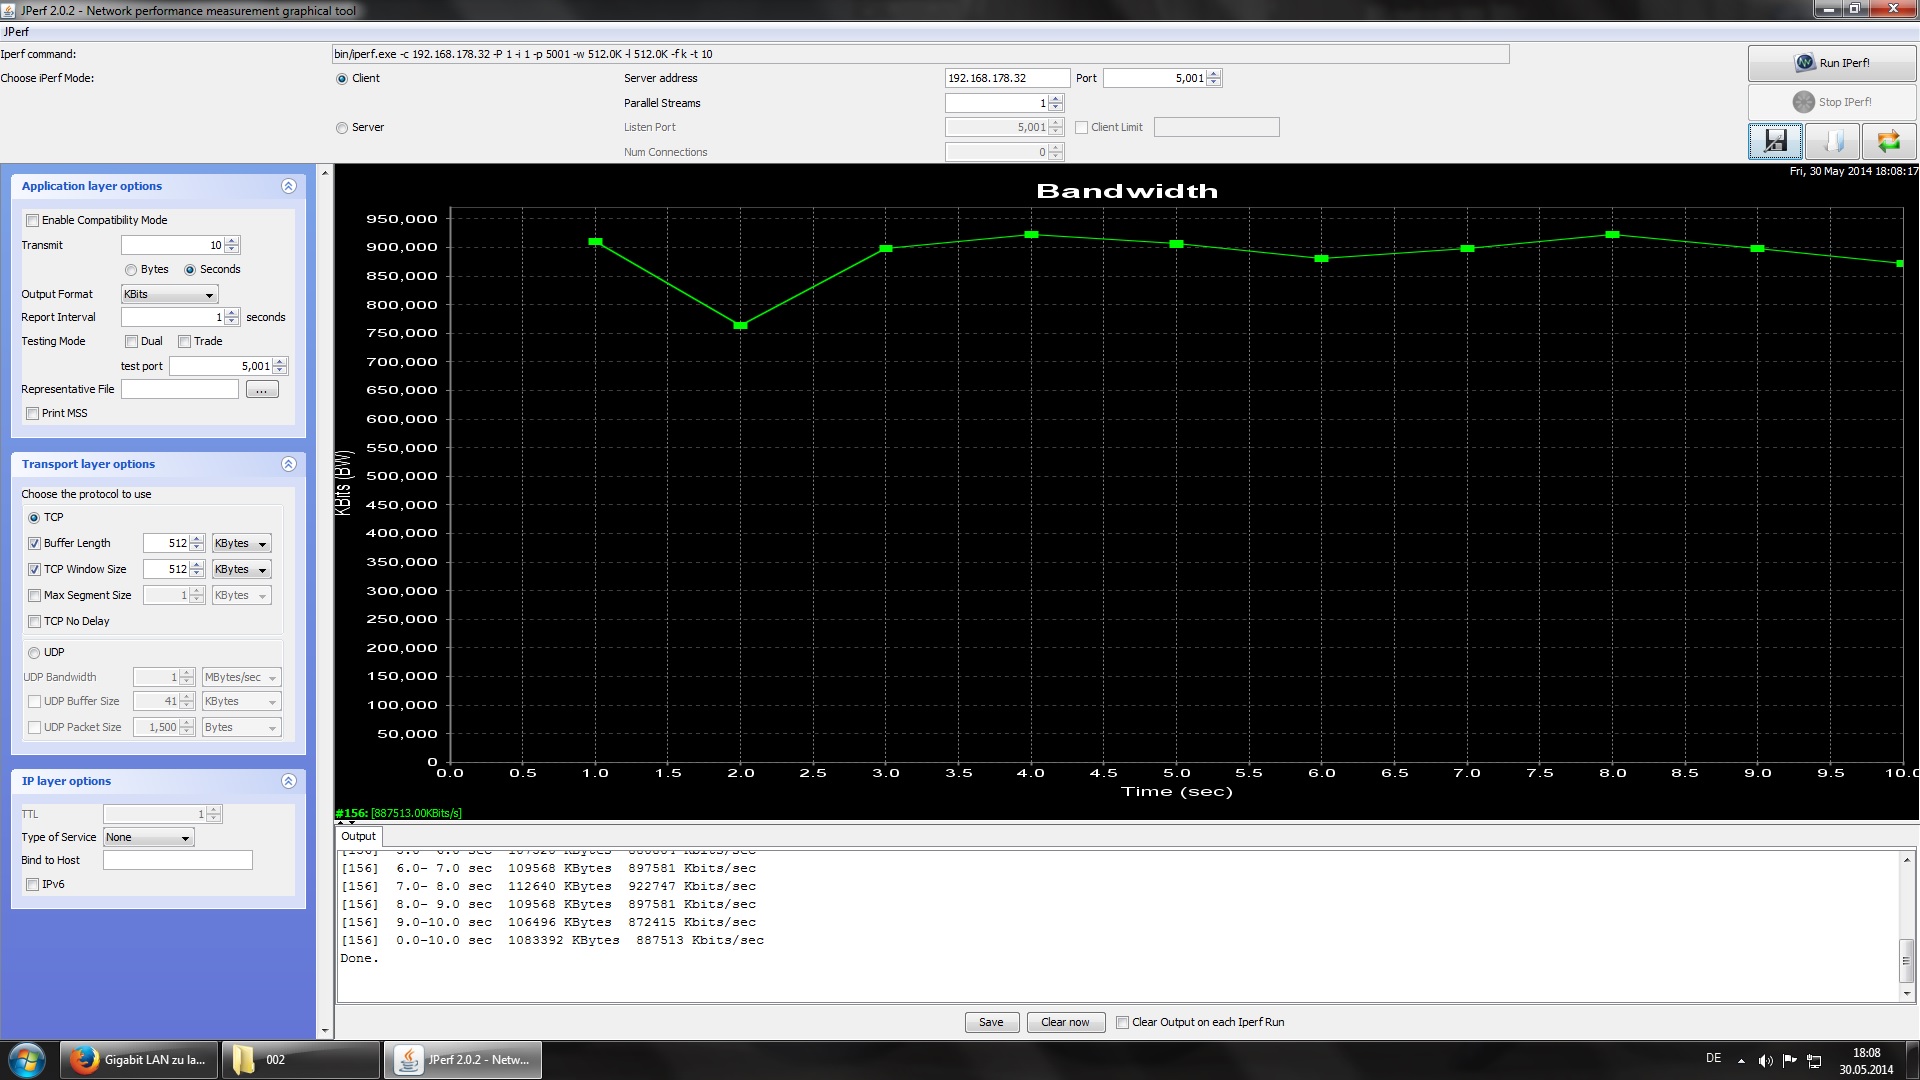Click the load configuration folder icon
This screenshot has height=1080, width=1920.
click(1832, 141)
